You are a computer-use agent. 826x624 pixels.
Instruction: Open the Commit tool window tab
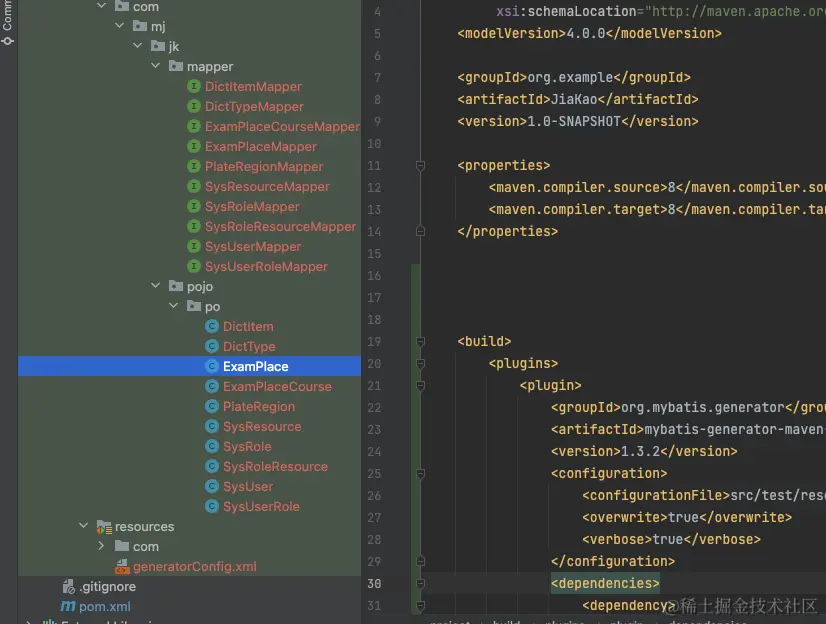click(x=7, y=23)
